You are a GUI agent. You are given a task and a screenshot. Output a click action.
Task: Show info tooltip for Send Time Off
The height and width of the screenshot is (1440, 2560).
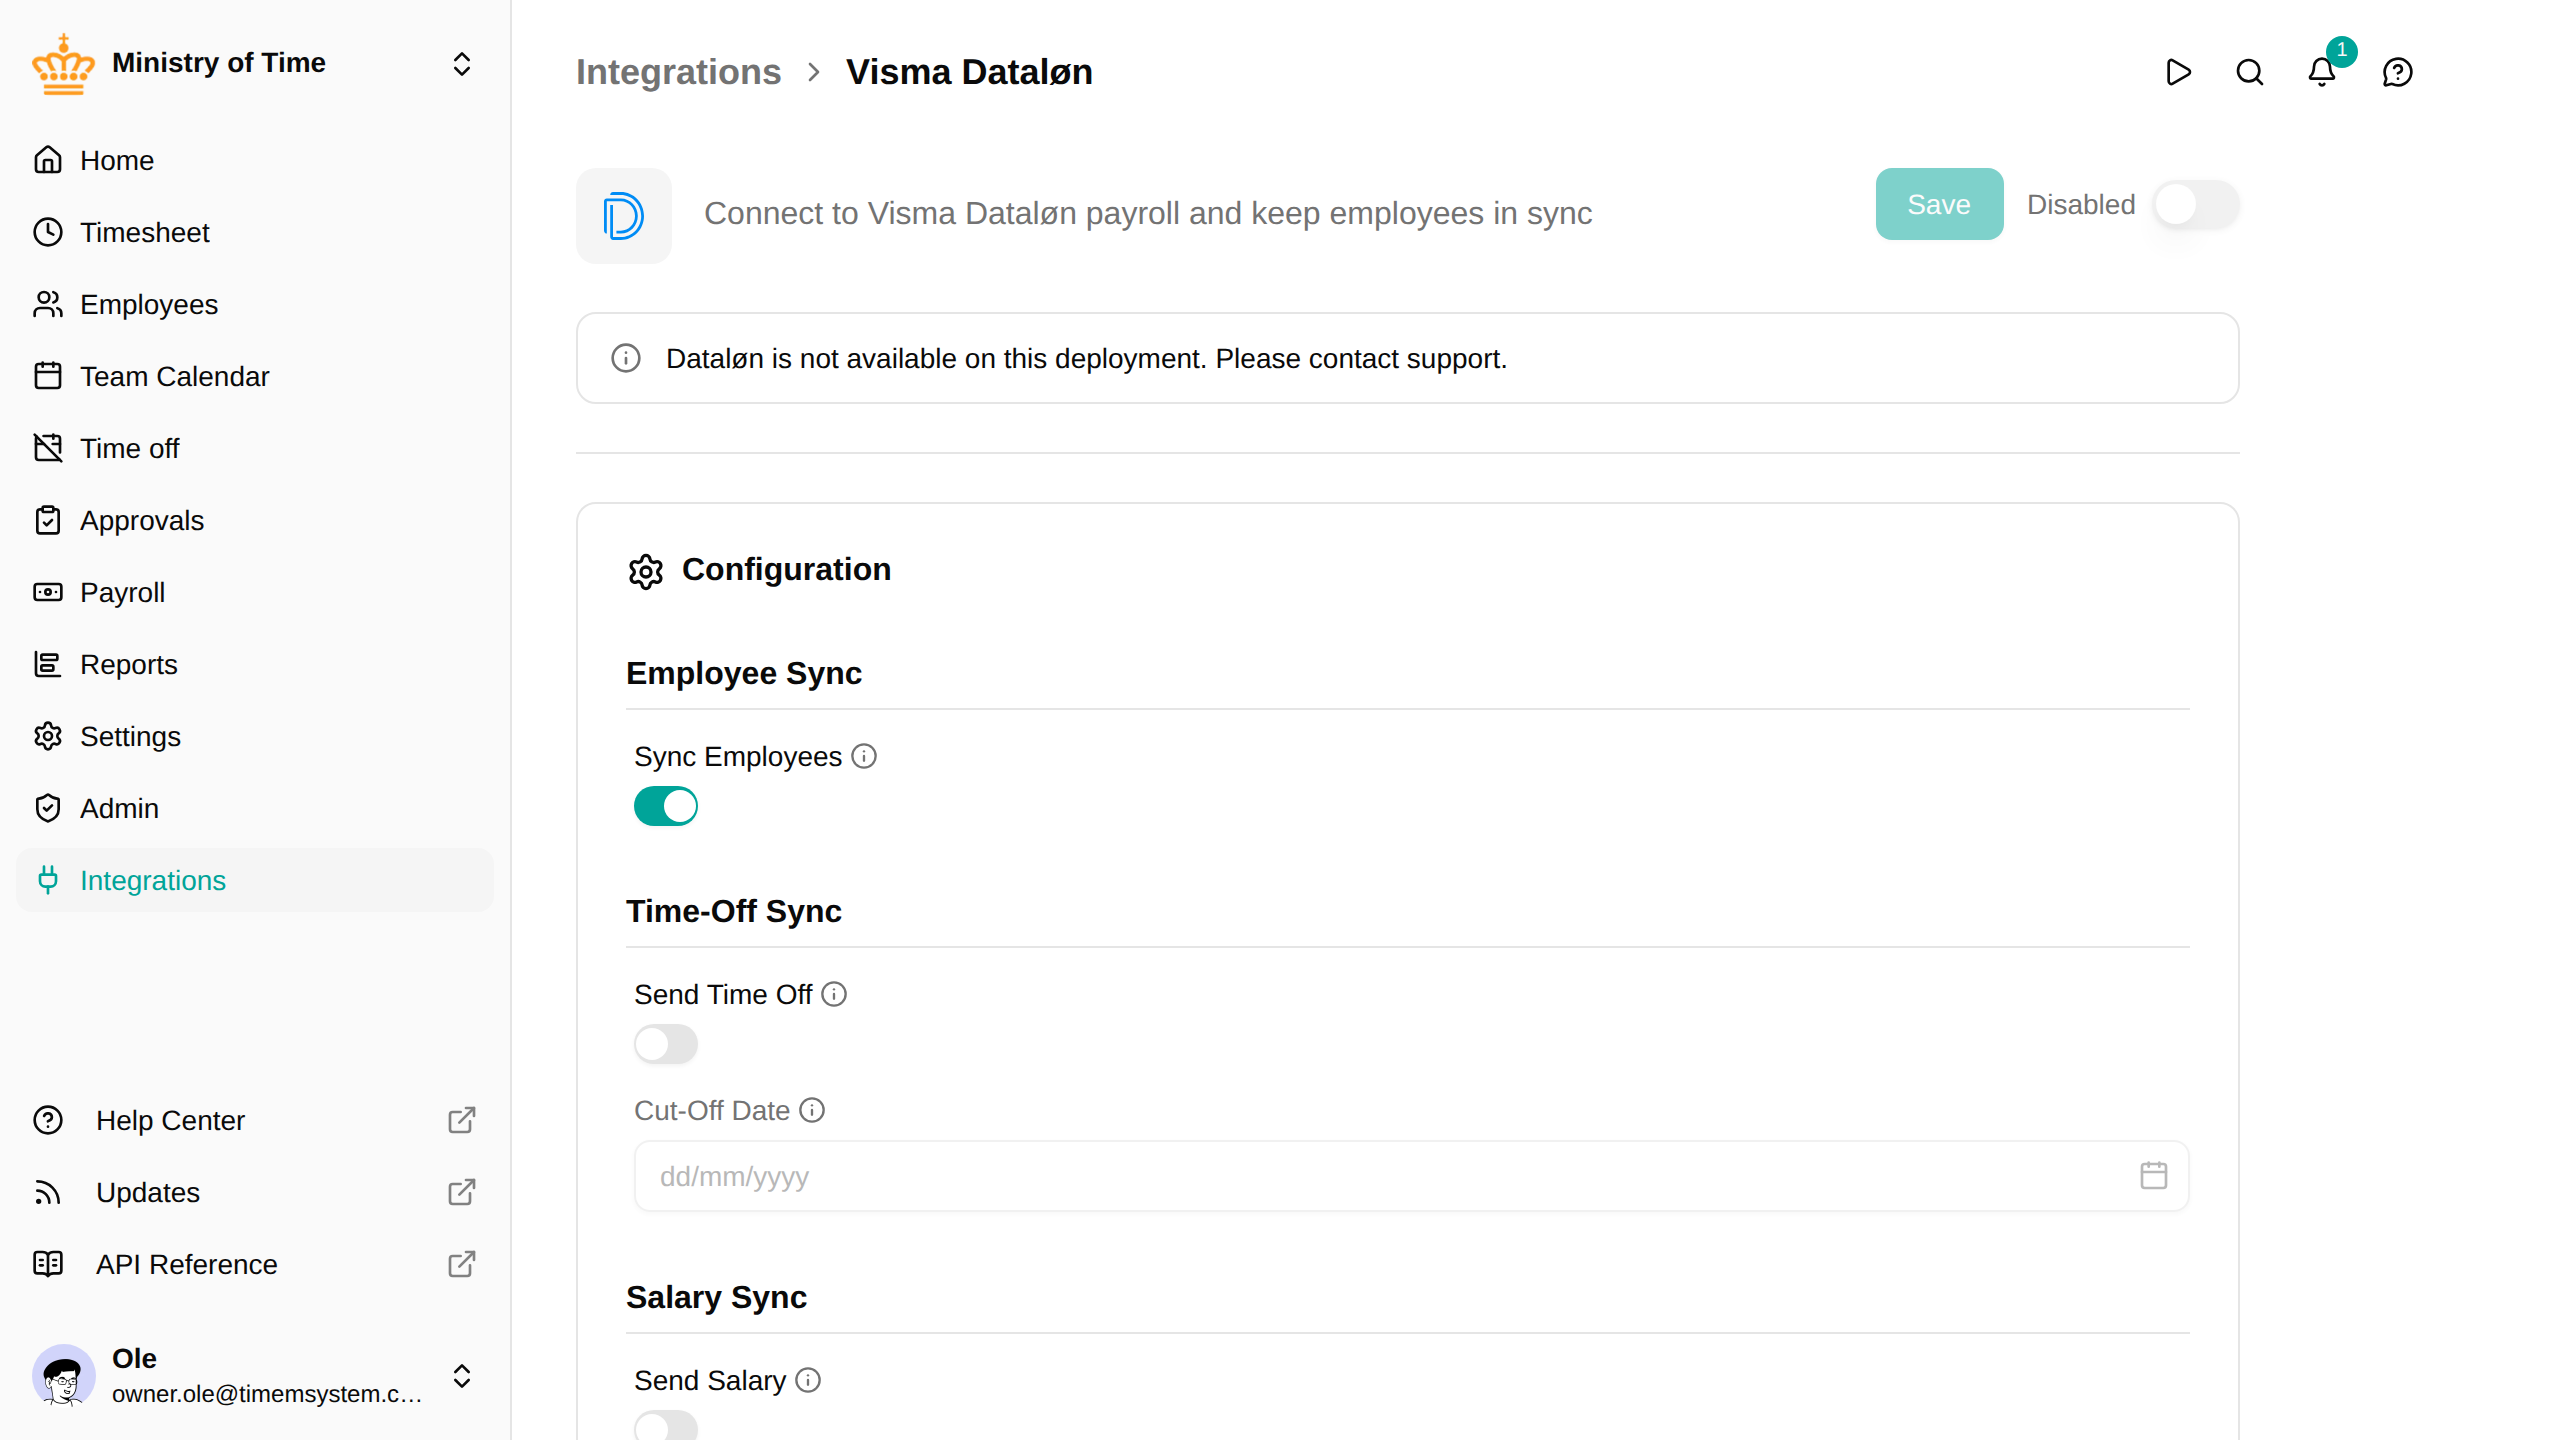click(x=834, y=995)
